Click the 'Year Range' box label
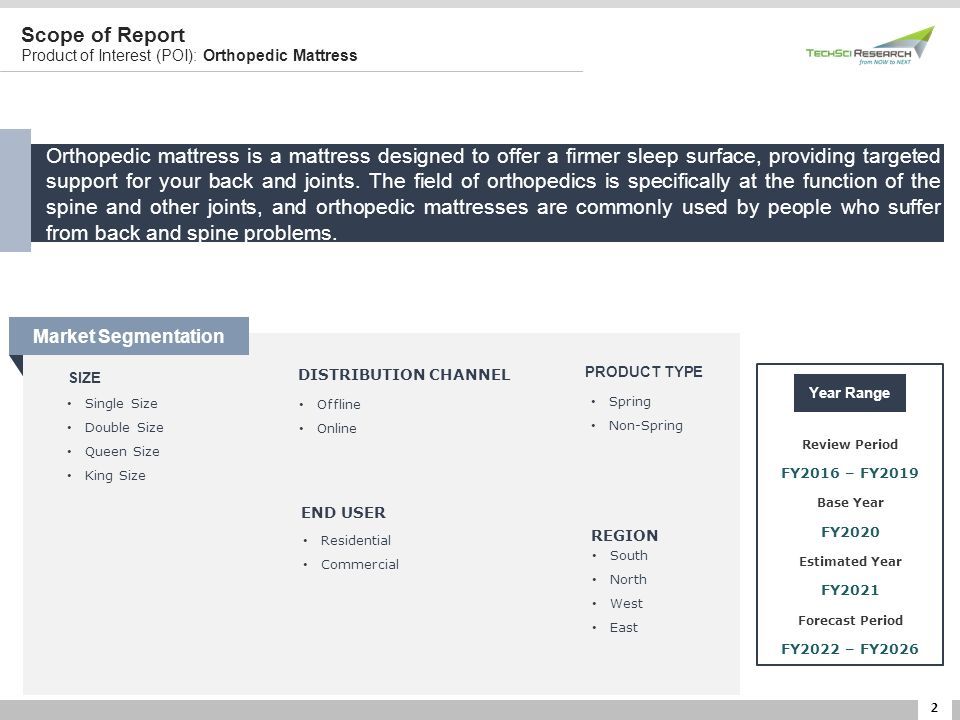Image resolution: width=960 pixels, height=720 pixels. 850,393
